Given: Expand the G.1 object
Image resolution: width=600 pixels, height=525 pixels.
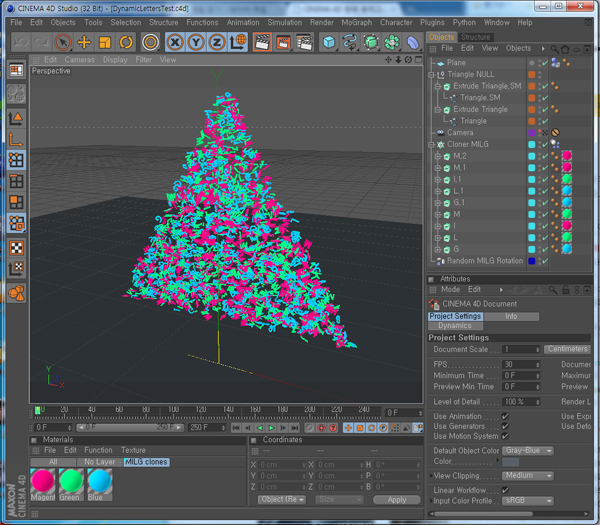Looking at the screenshot, I should pyautogui.click(x=438, y=203).
